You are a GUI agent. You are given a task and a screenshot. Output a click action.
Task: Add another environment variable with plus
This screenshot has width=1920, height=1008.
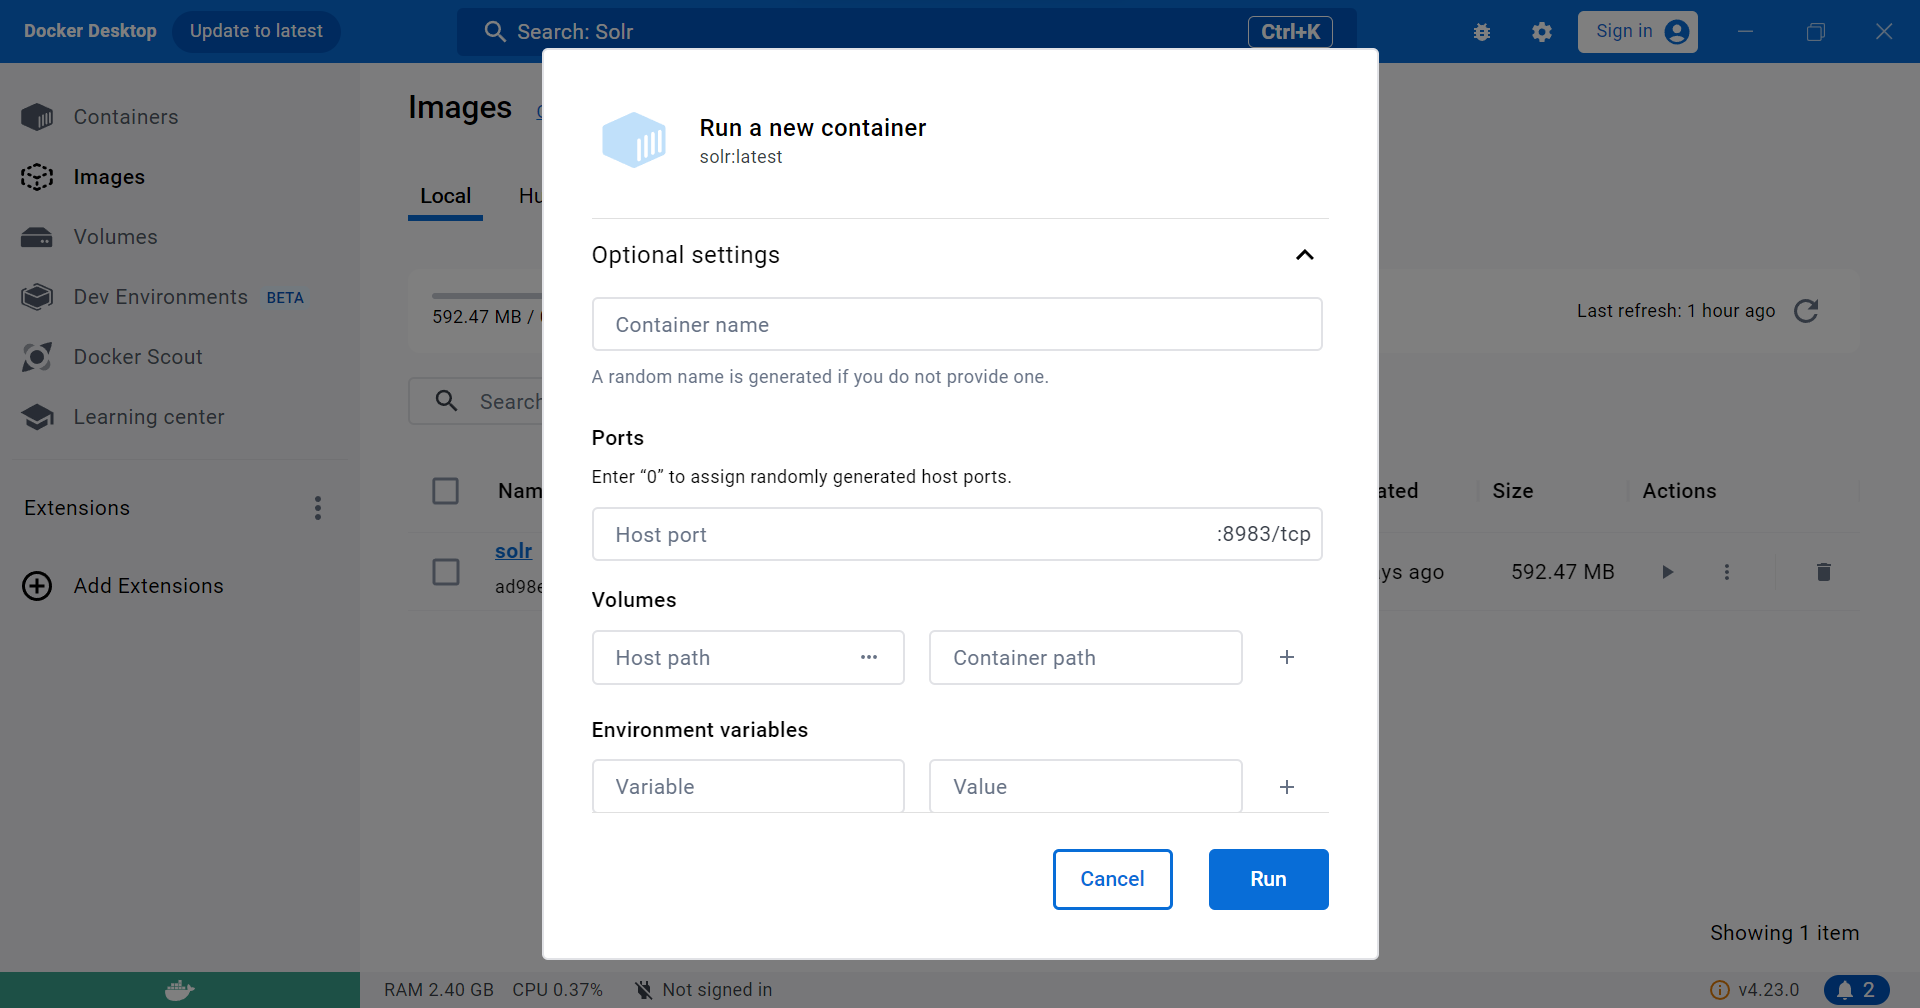coord(1287,787)
